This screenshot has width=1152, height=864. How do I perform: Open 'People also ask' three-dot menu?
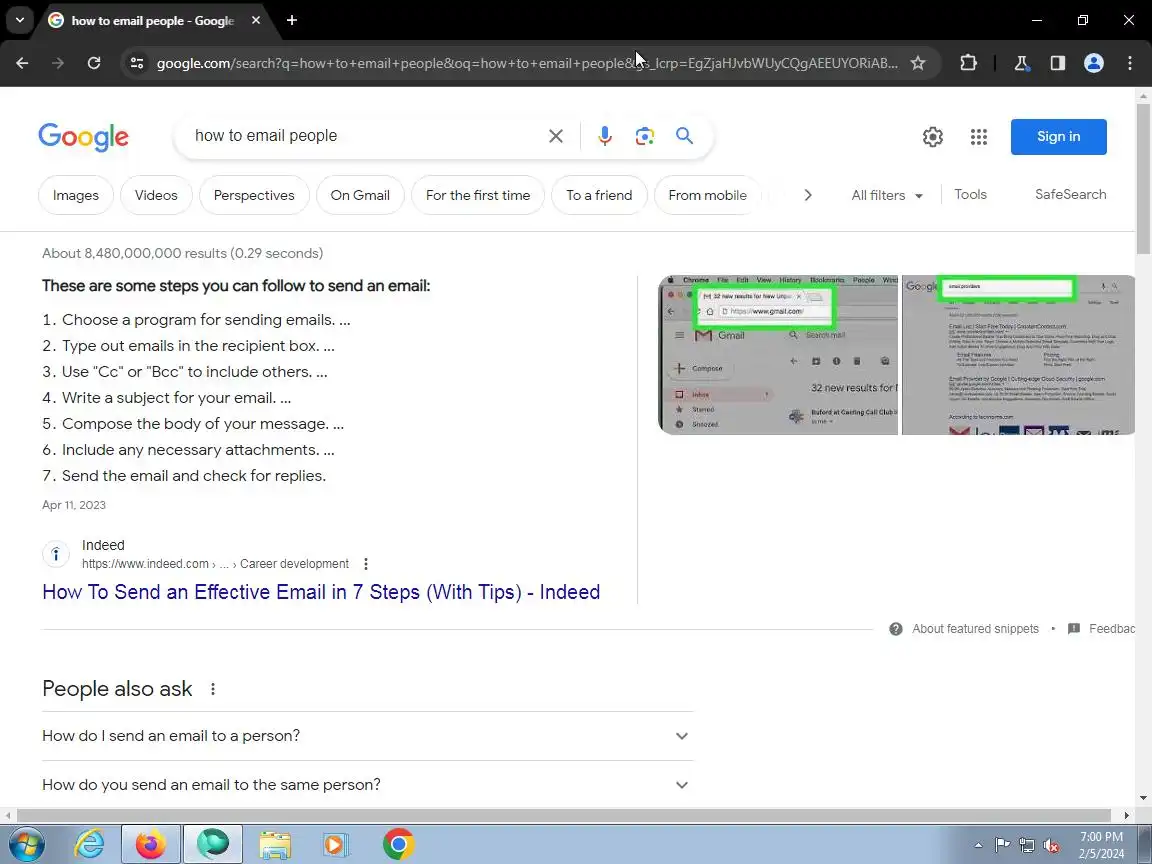click(x=213, y=689)
